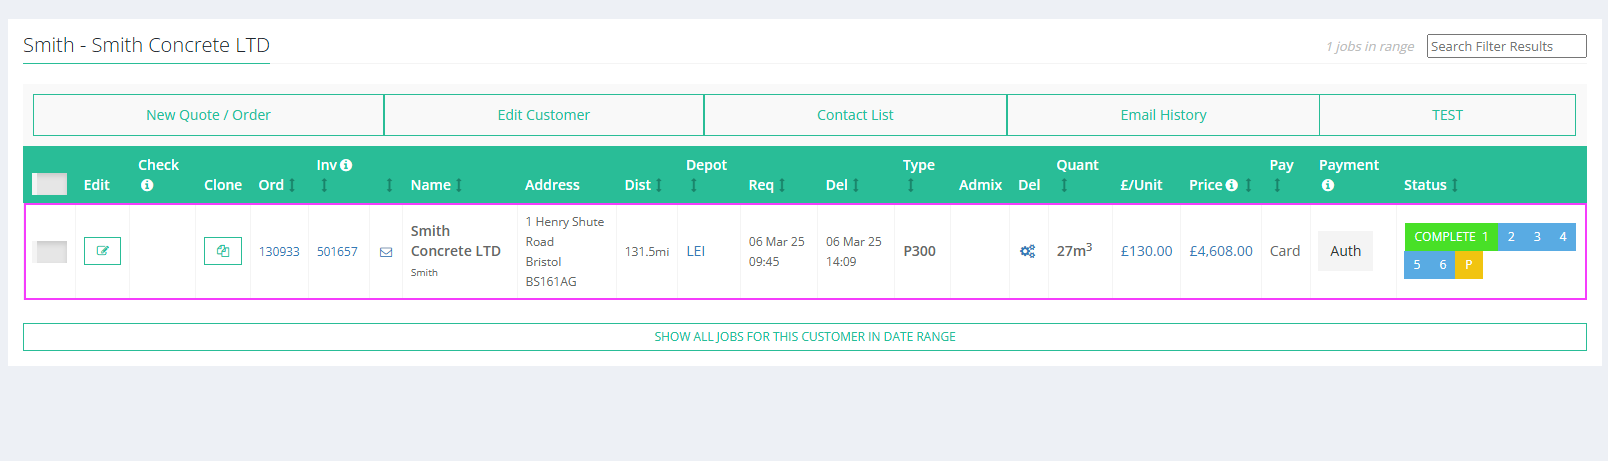Click info icon under Payment header

tap(1327, 185)
